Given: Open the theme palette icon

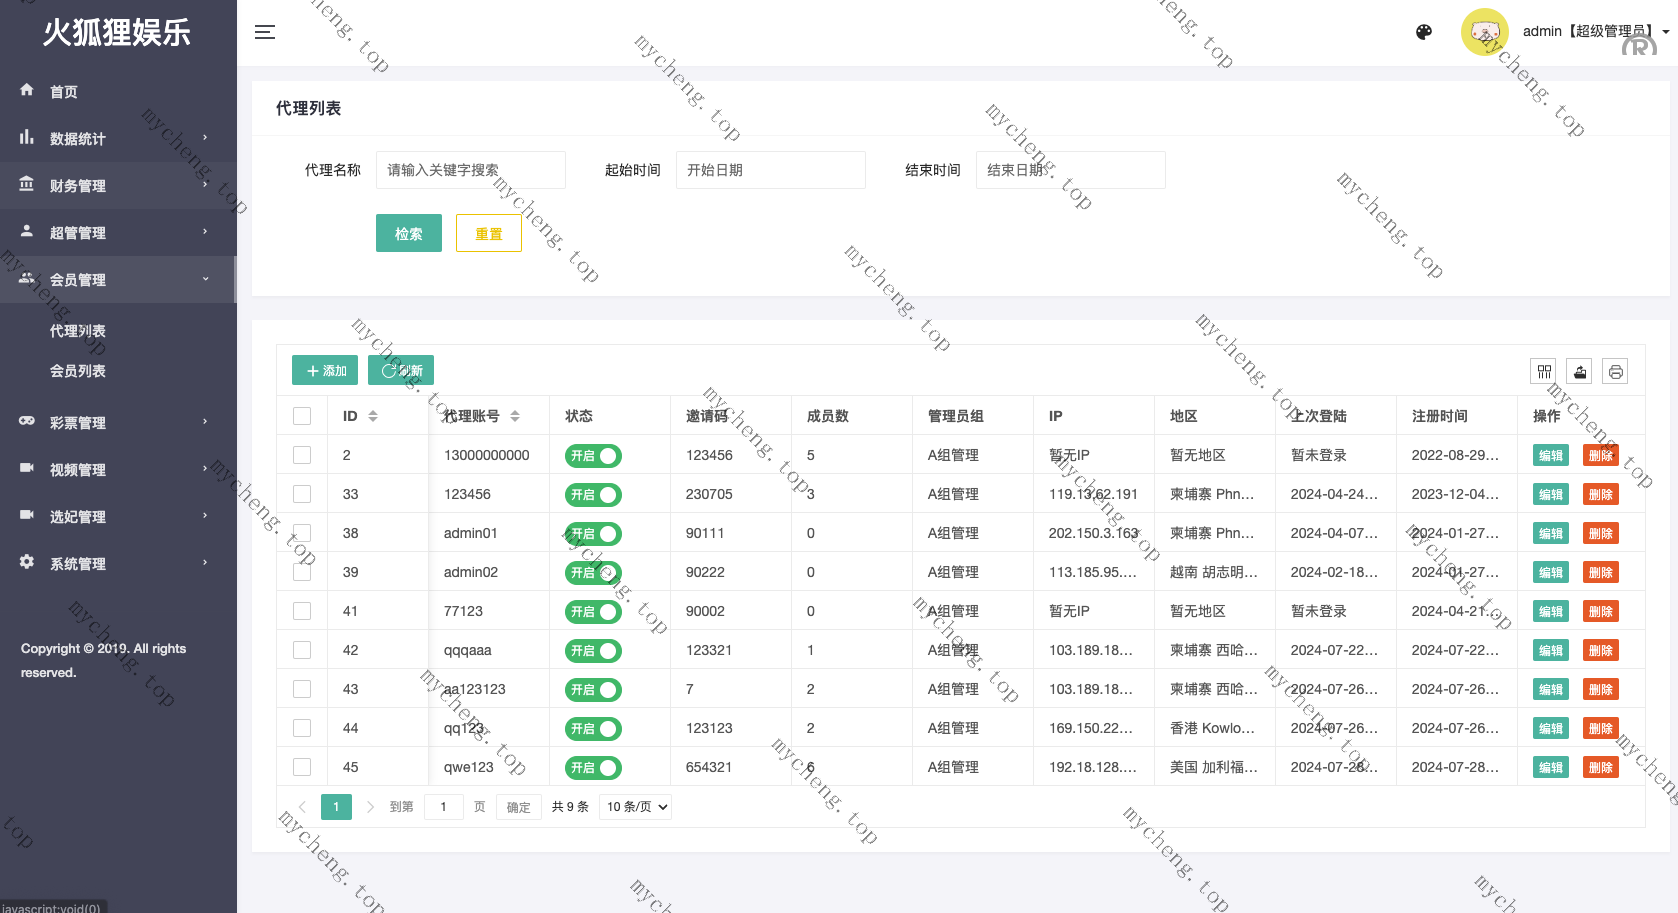Looking at the screenshot, I should [1424, 32].
